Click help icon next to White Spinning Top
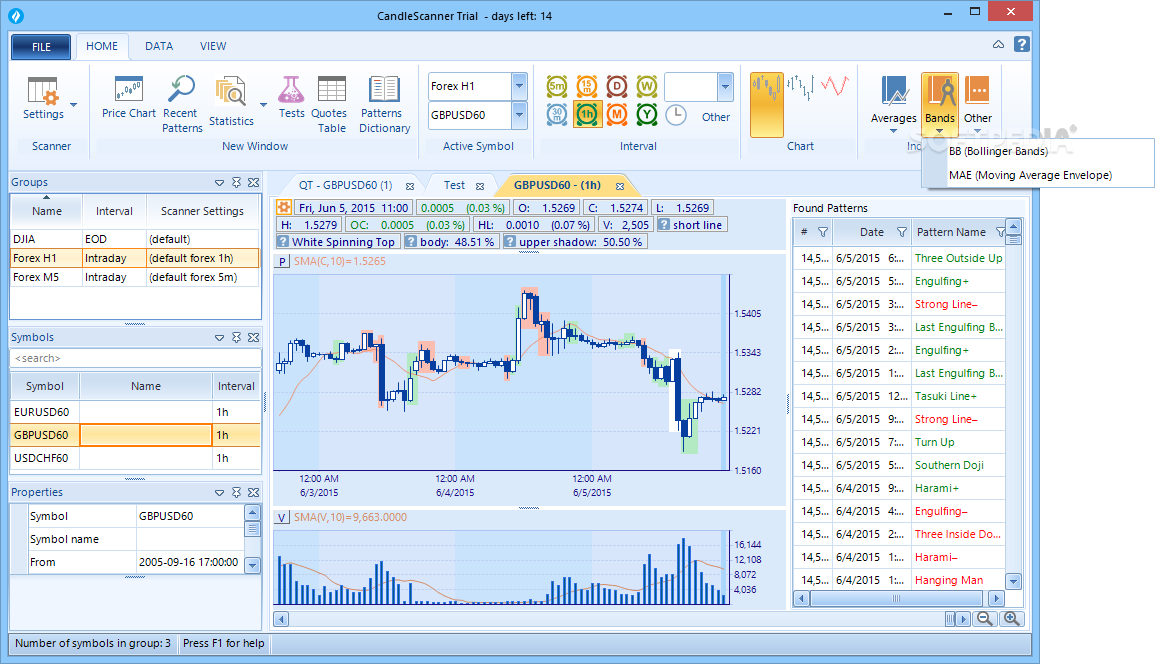Image resolution: width=1155 pixels, height=664 pixels. (283, 242)
